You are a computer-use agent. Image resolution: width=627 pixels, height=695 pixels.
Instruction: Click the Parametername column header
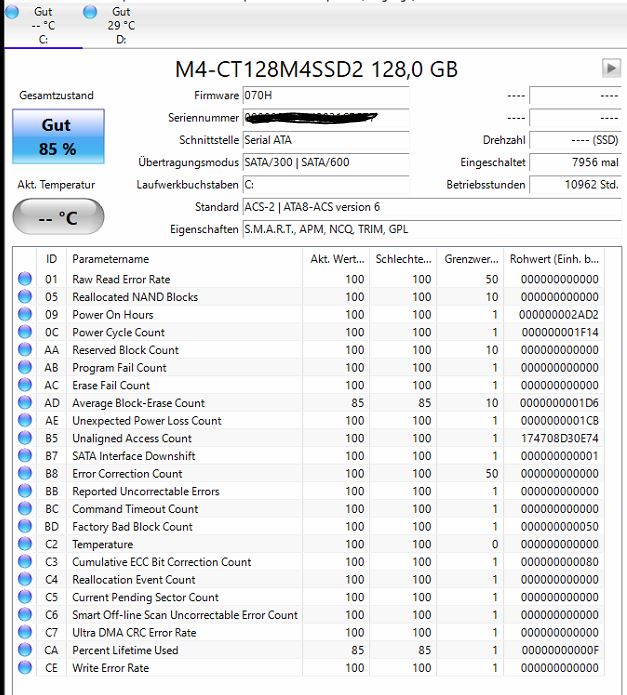184,259
